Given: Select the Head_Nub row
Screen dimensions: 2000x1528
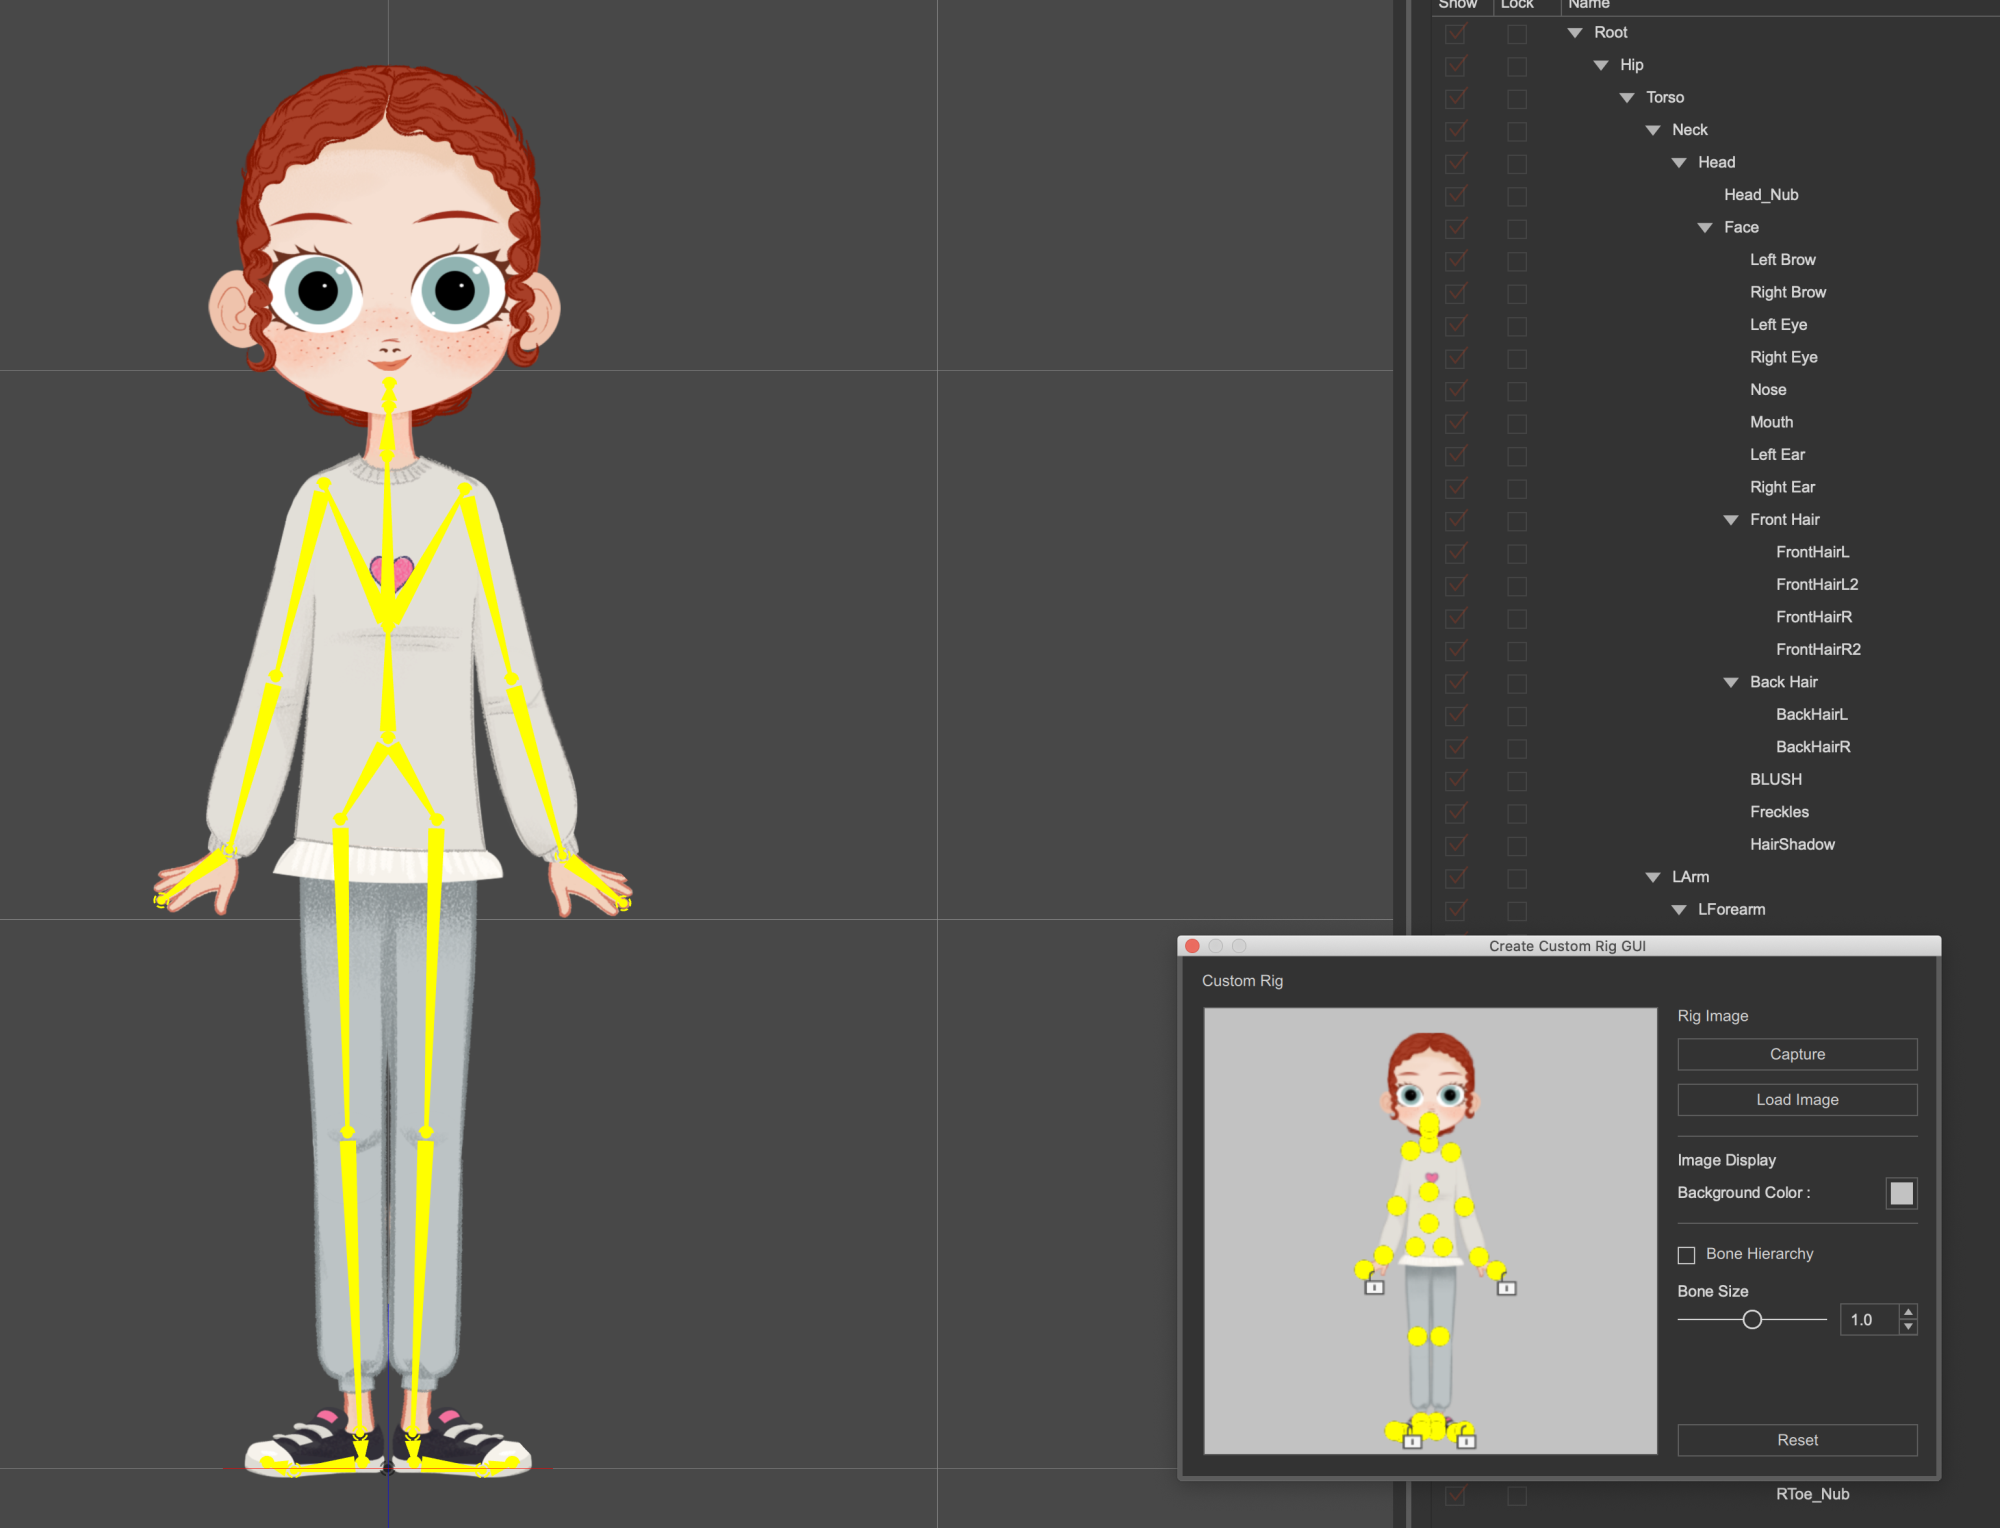Looking at the screenshot, I should click(1761, 195).
